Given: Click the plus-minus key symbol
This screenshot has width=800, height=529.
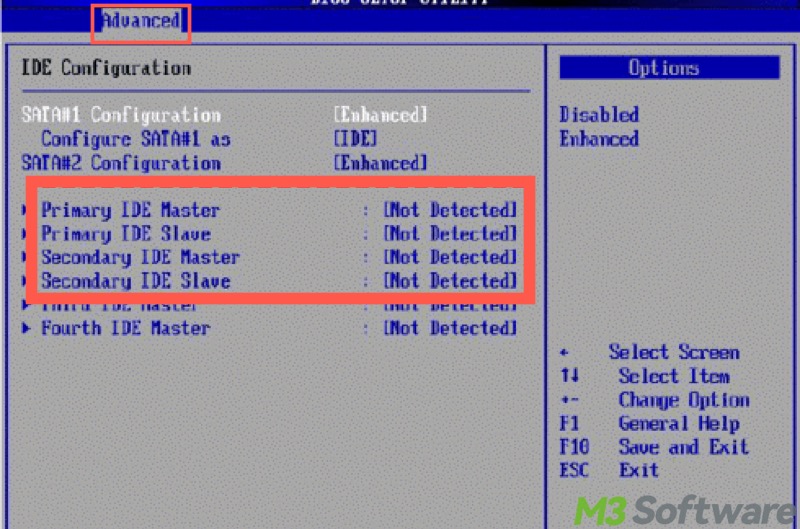Looking at the screenshot, I should 569,400.
